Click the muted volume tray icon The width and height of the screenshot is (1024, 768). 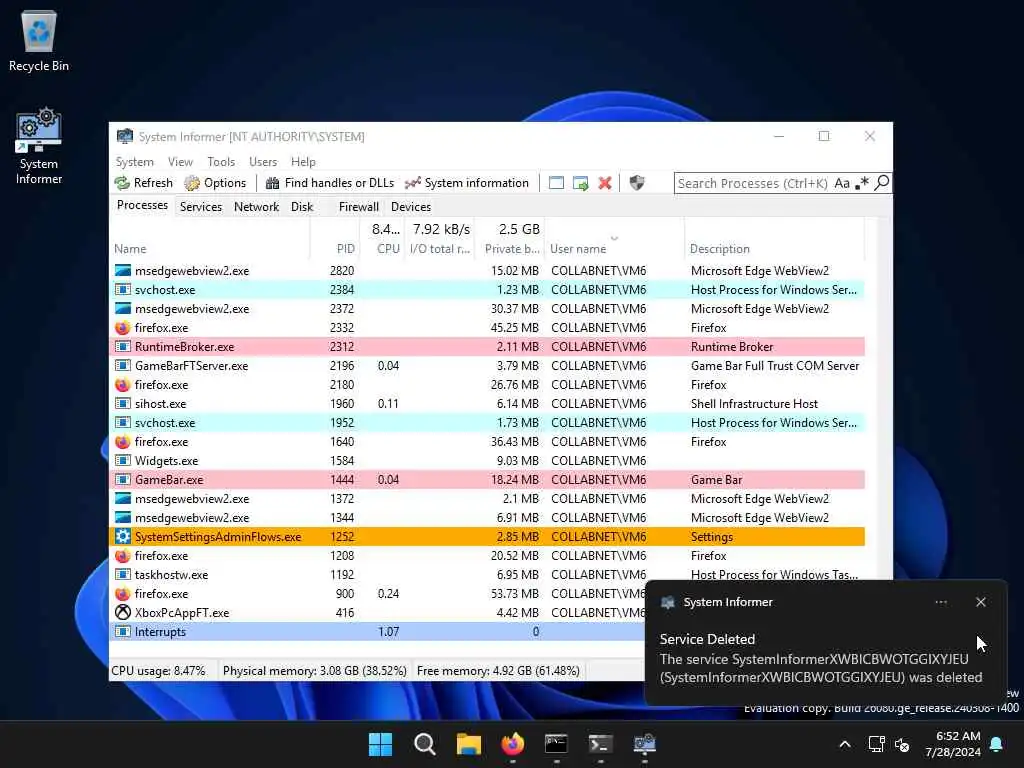(902, 744)
